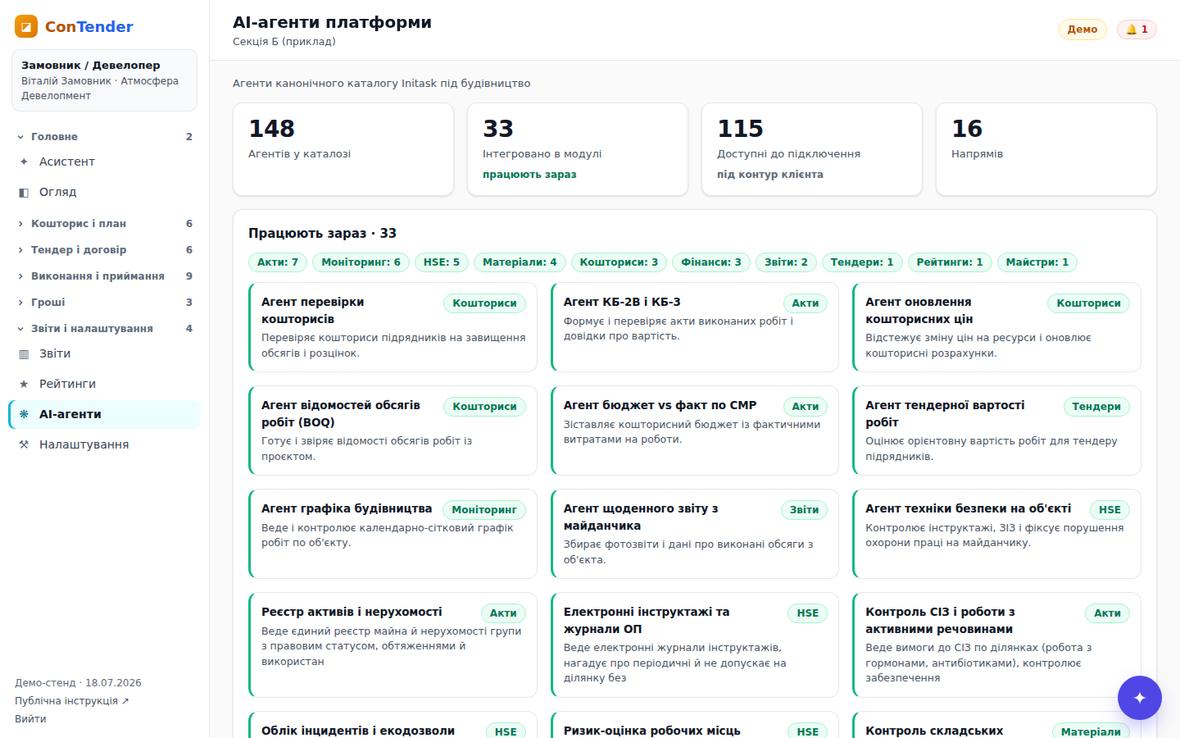Filter by Фінанси: 3 chip
The height and width of the screenshot is (738, 1180).
point(711,262)
